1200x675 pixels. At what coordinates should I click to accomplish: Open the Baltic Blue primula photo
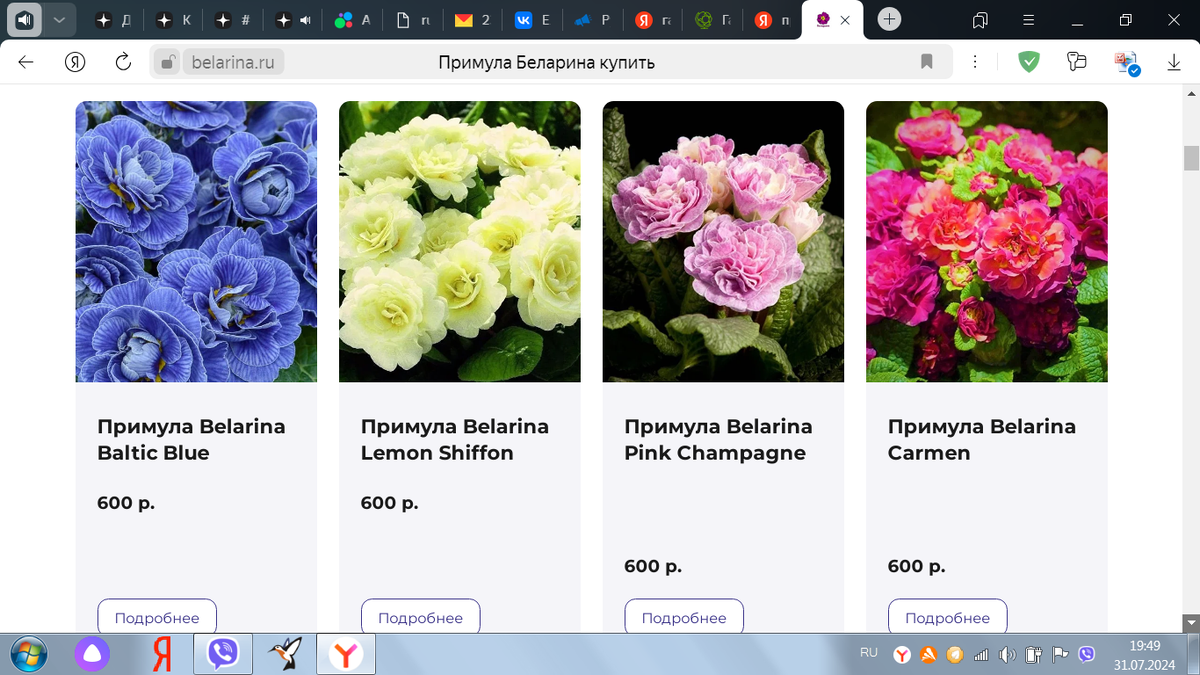tap(196, 241)
